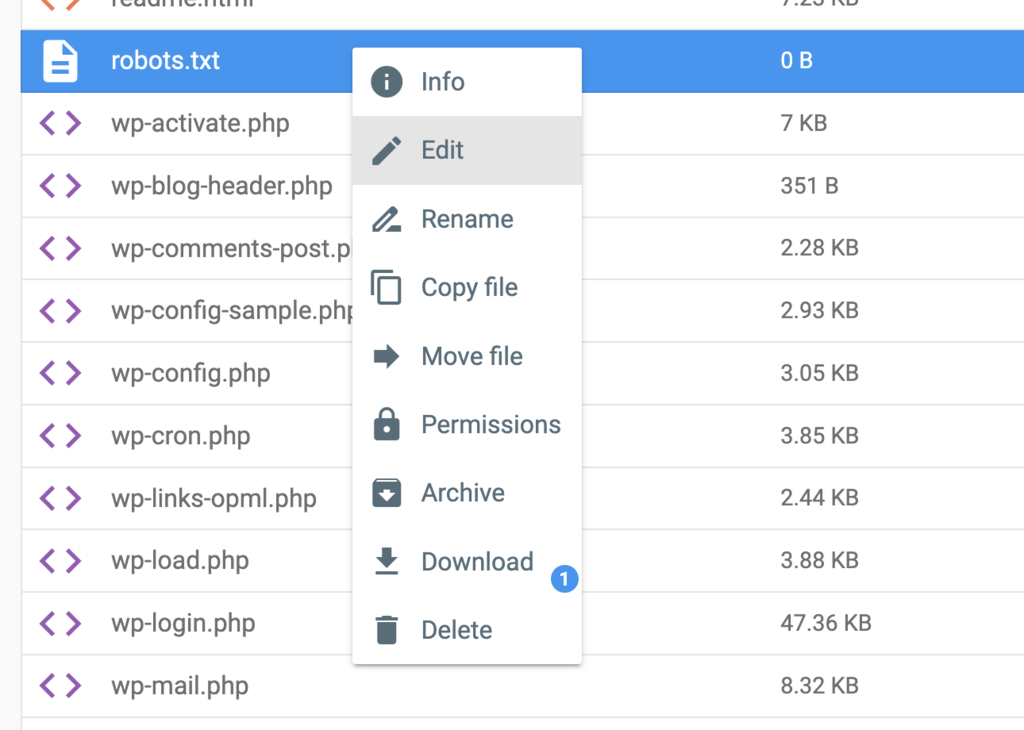Viewport: 1024px width, 730px height.
Task: Click the Rename pen icon
Action: (387, 219)
